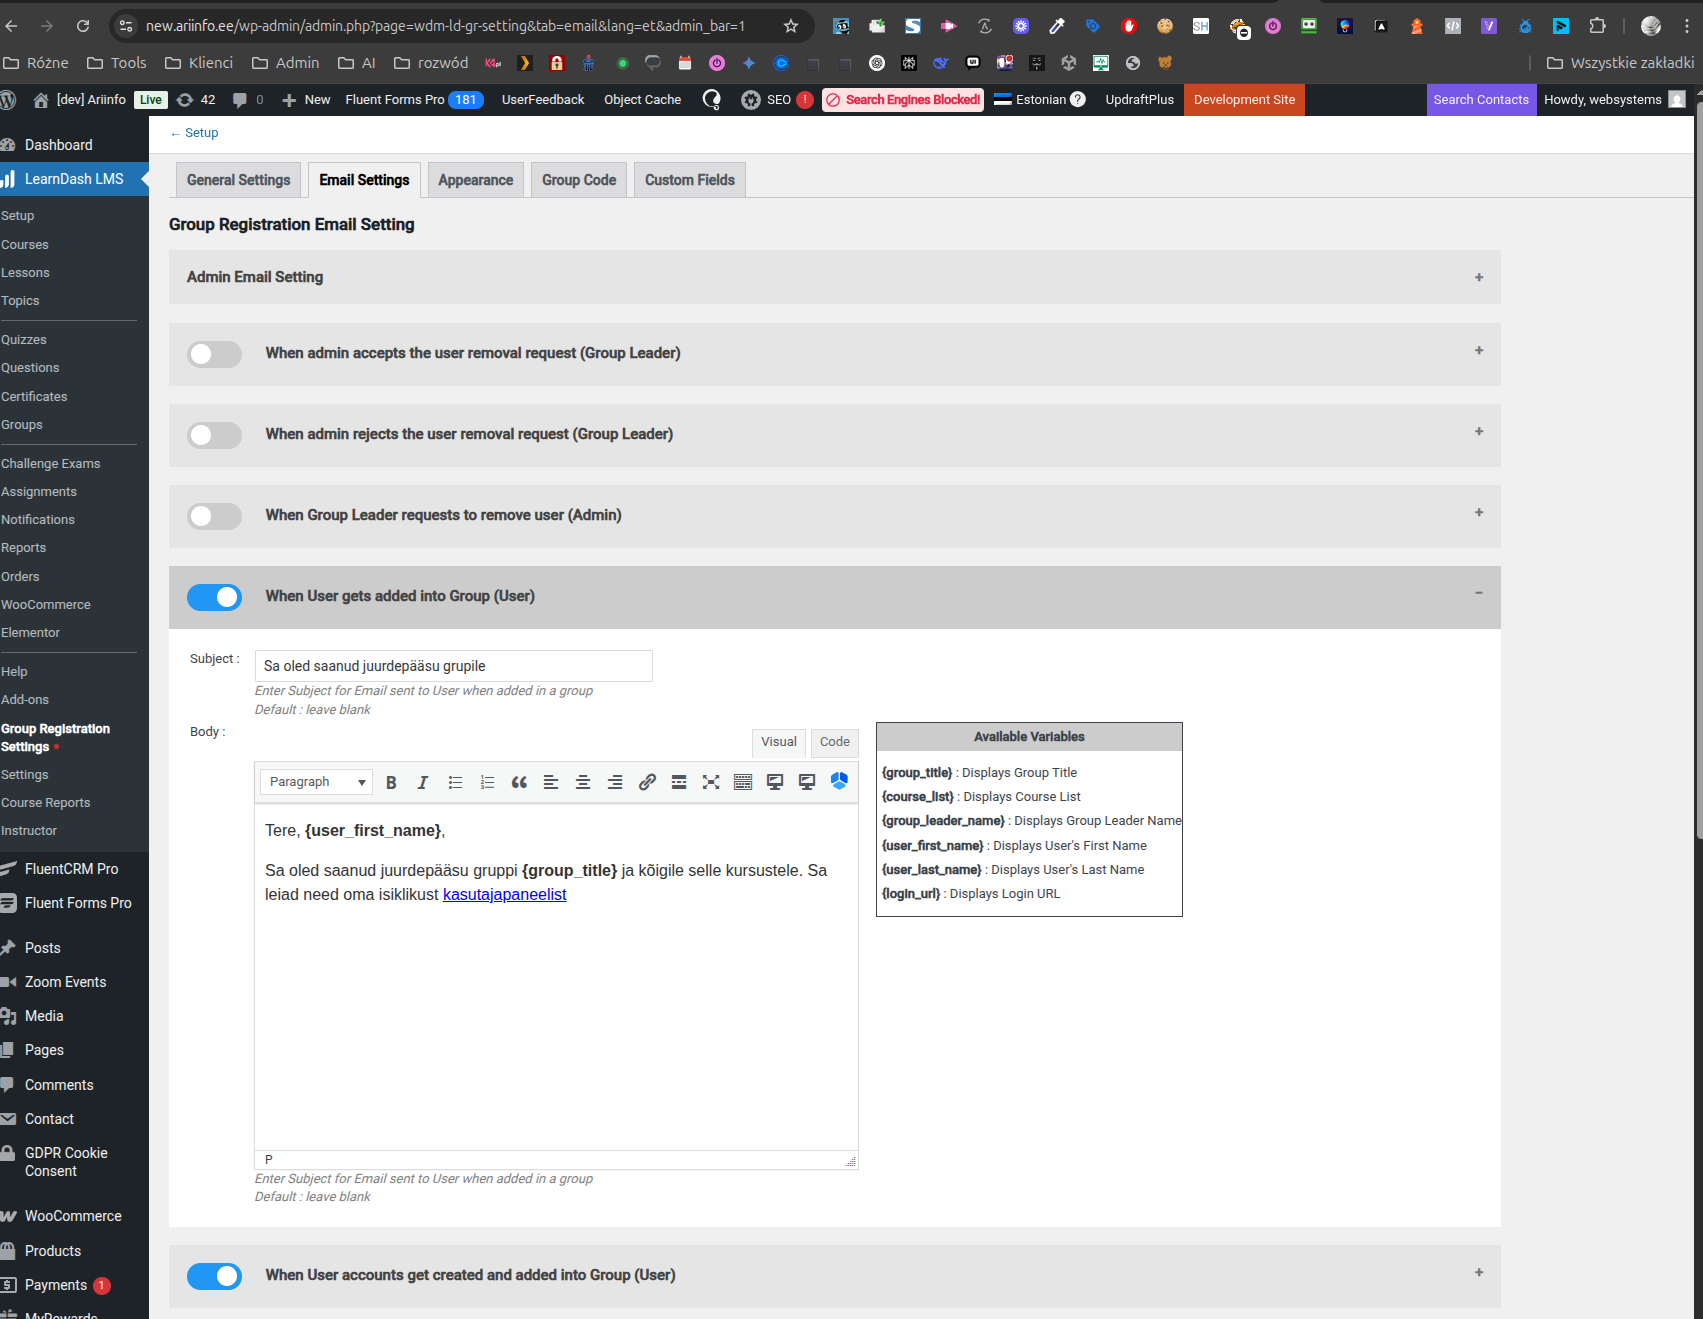
Task: Switch the body editor to Visual view
Action: click(779, 742)
